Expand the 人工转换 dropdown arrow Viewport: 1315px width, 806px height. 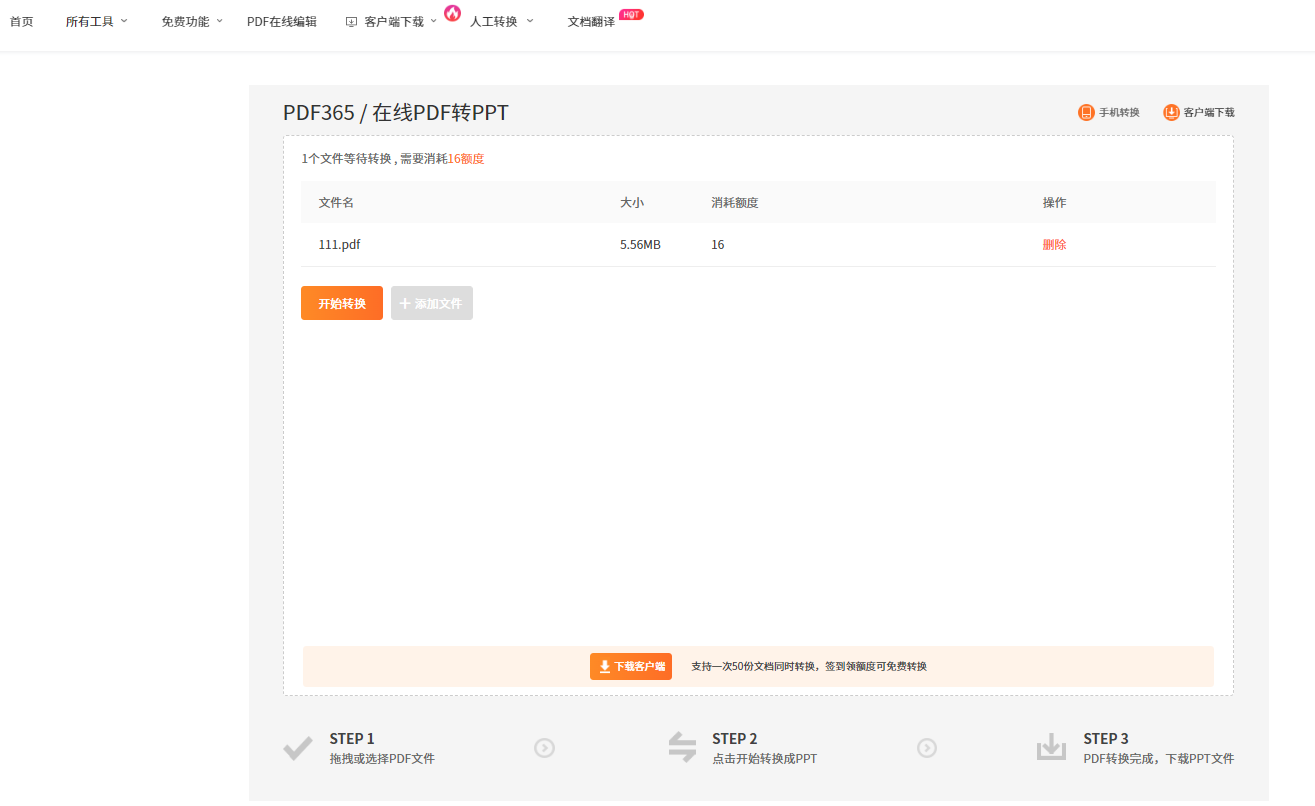click(530, 20)
